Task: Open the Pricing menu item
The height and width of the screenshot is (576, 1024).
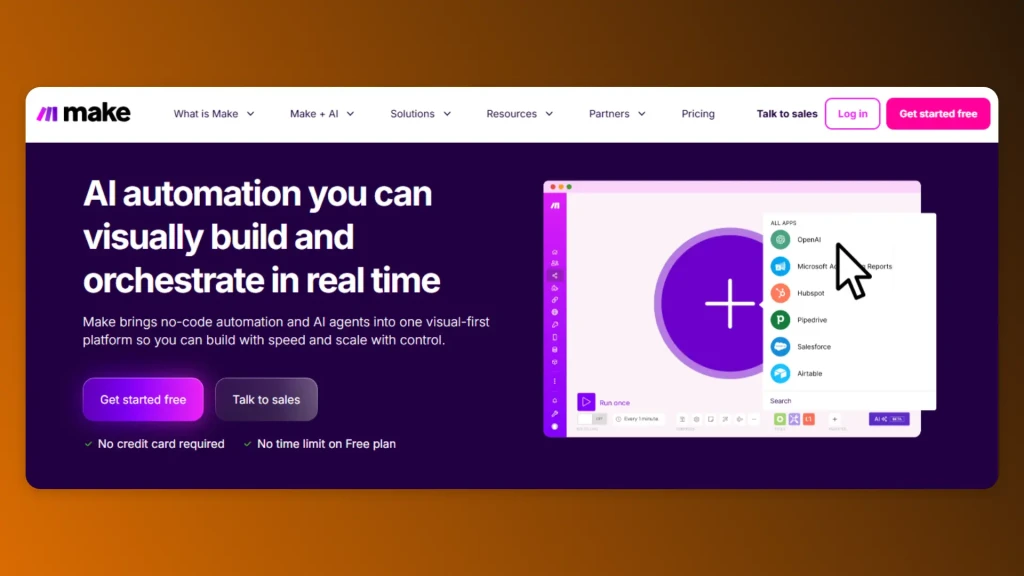Action: (698, 113)
